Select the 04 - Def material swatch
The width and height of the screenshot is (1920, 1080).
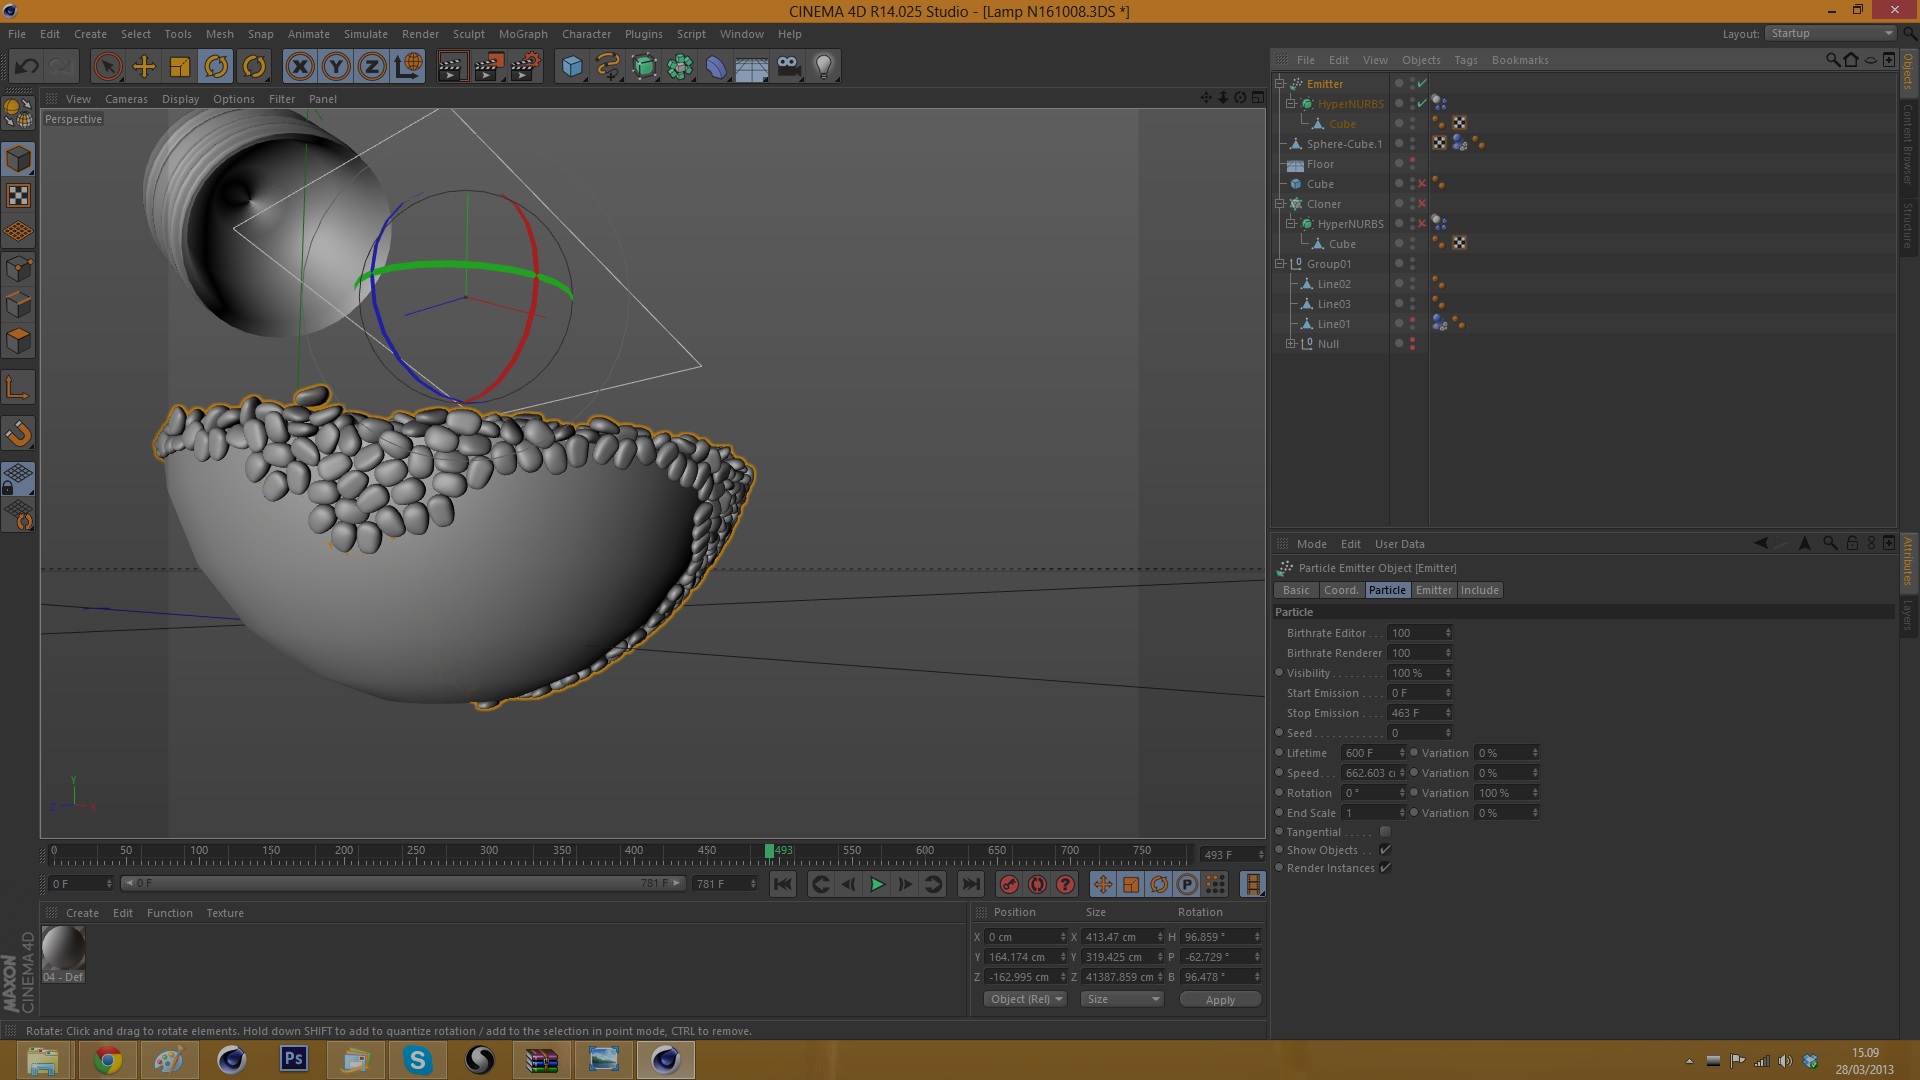pyautogui.click(x=63, y=949)
